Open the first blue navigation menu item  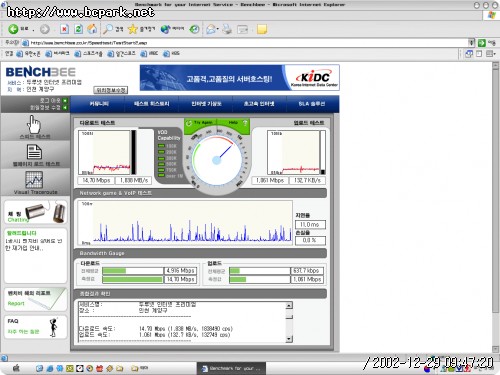(99, 104)
